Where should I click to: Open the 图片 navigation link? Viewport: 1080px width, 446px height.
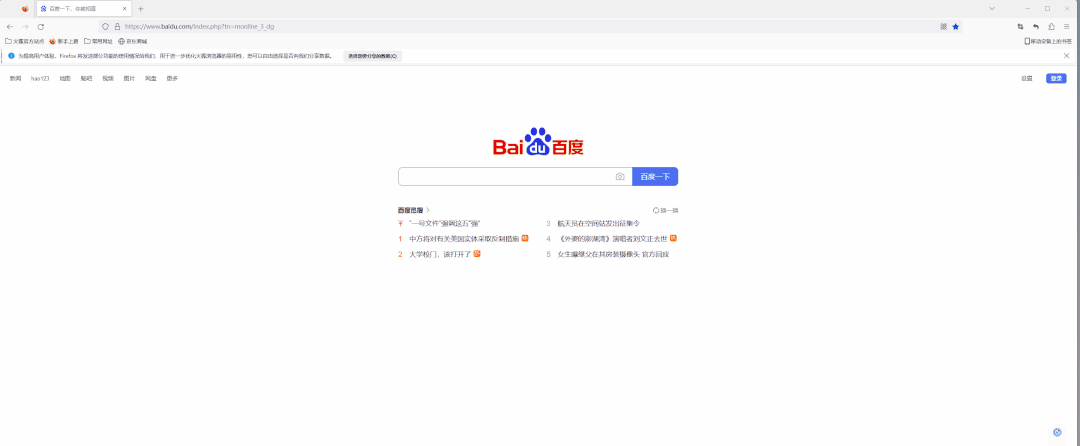click(129, 78)
